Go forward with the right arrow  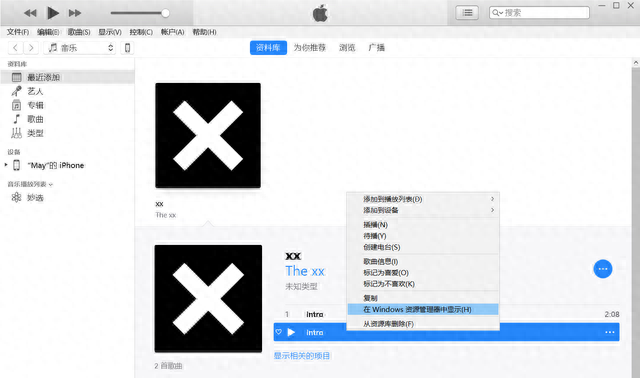[x=31, y=48]
